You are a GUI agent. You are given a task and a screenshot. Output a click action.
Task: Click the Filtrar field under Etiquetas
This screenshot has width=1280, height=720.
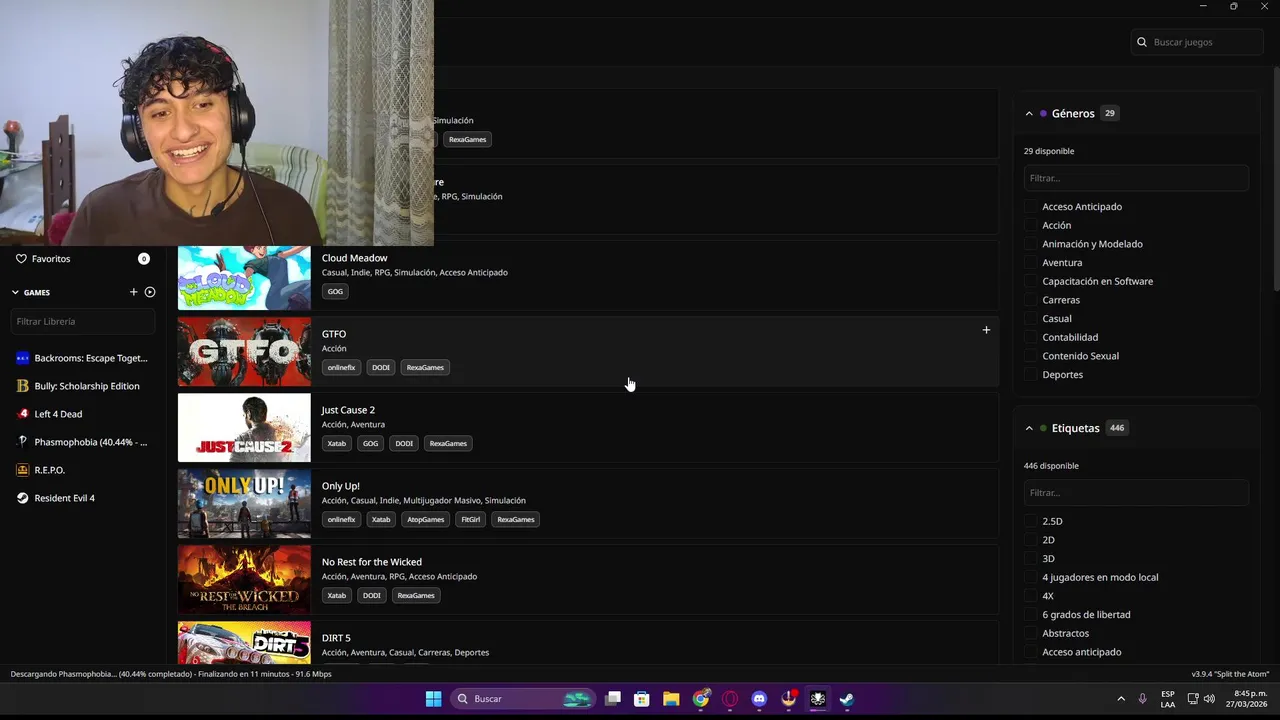point(1136,492)
